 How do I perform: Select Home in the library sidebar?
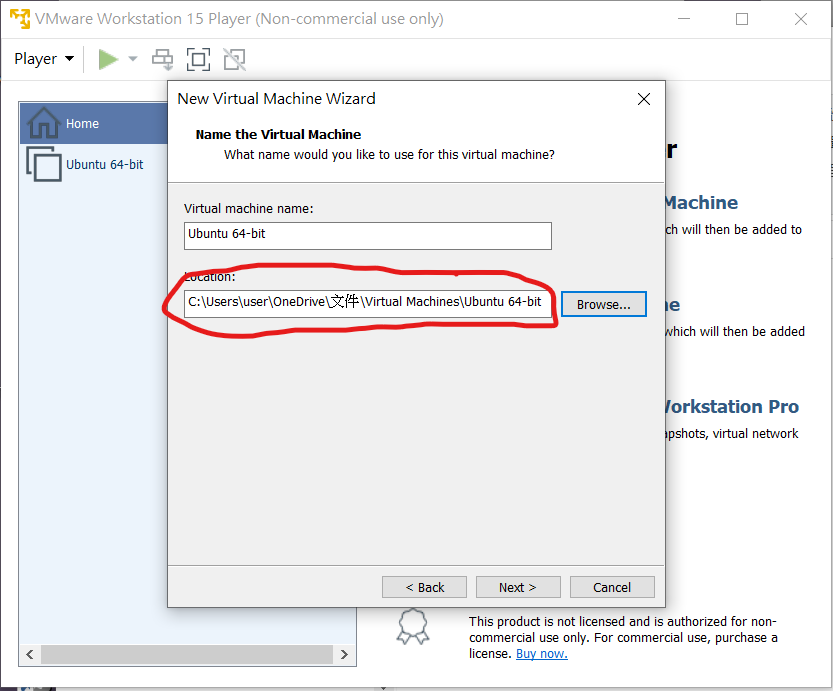(94, 123)
